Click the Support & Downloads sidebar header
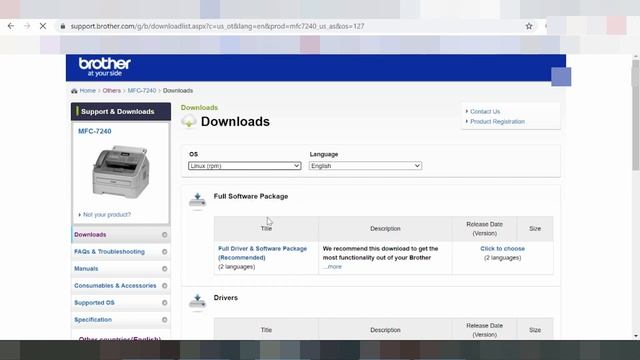 (x=121, y=111)
